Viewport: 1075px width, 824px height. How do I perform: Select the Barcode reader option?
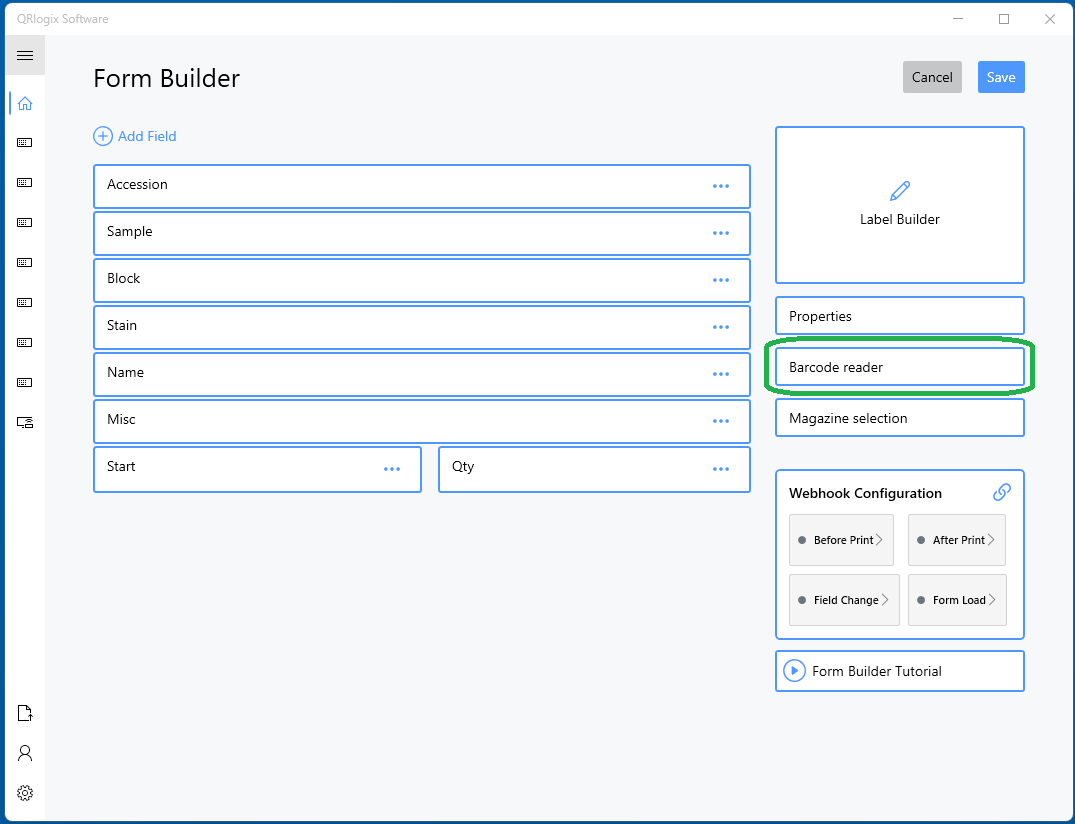(x=899, y=367)
